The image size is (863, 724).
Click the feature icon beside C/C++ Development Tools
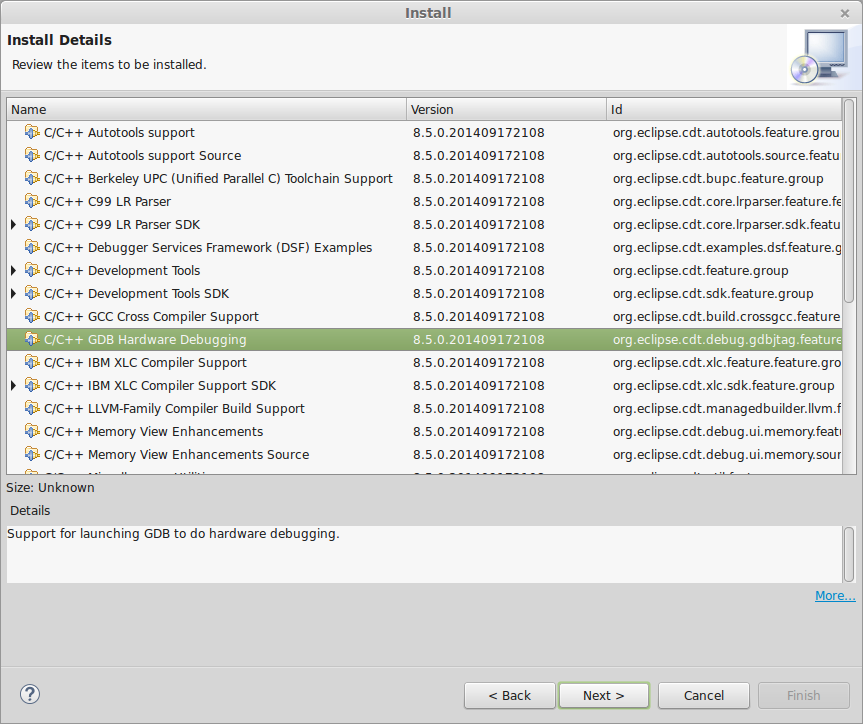(x=32, y=270)
